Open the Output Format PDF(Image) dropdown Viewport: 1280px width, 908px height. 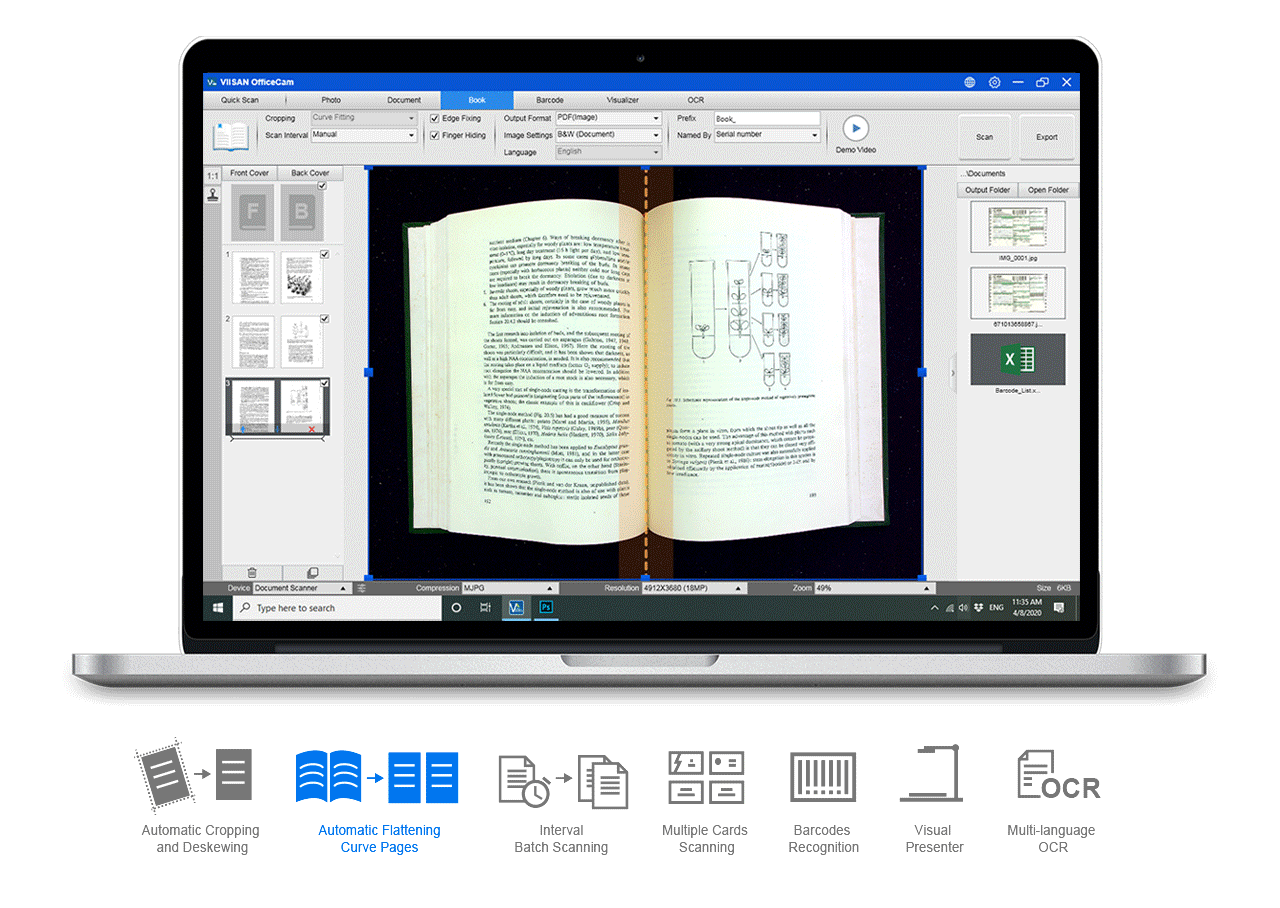tap(609, 118)
